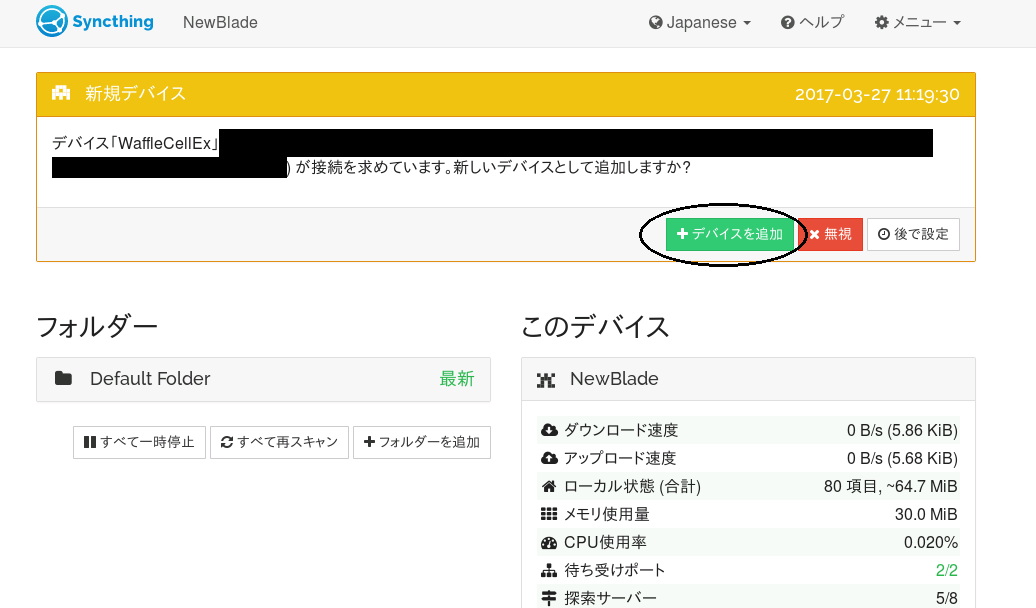Click the memory usage grid icon

(x=548, y=514)
